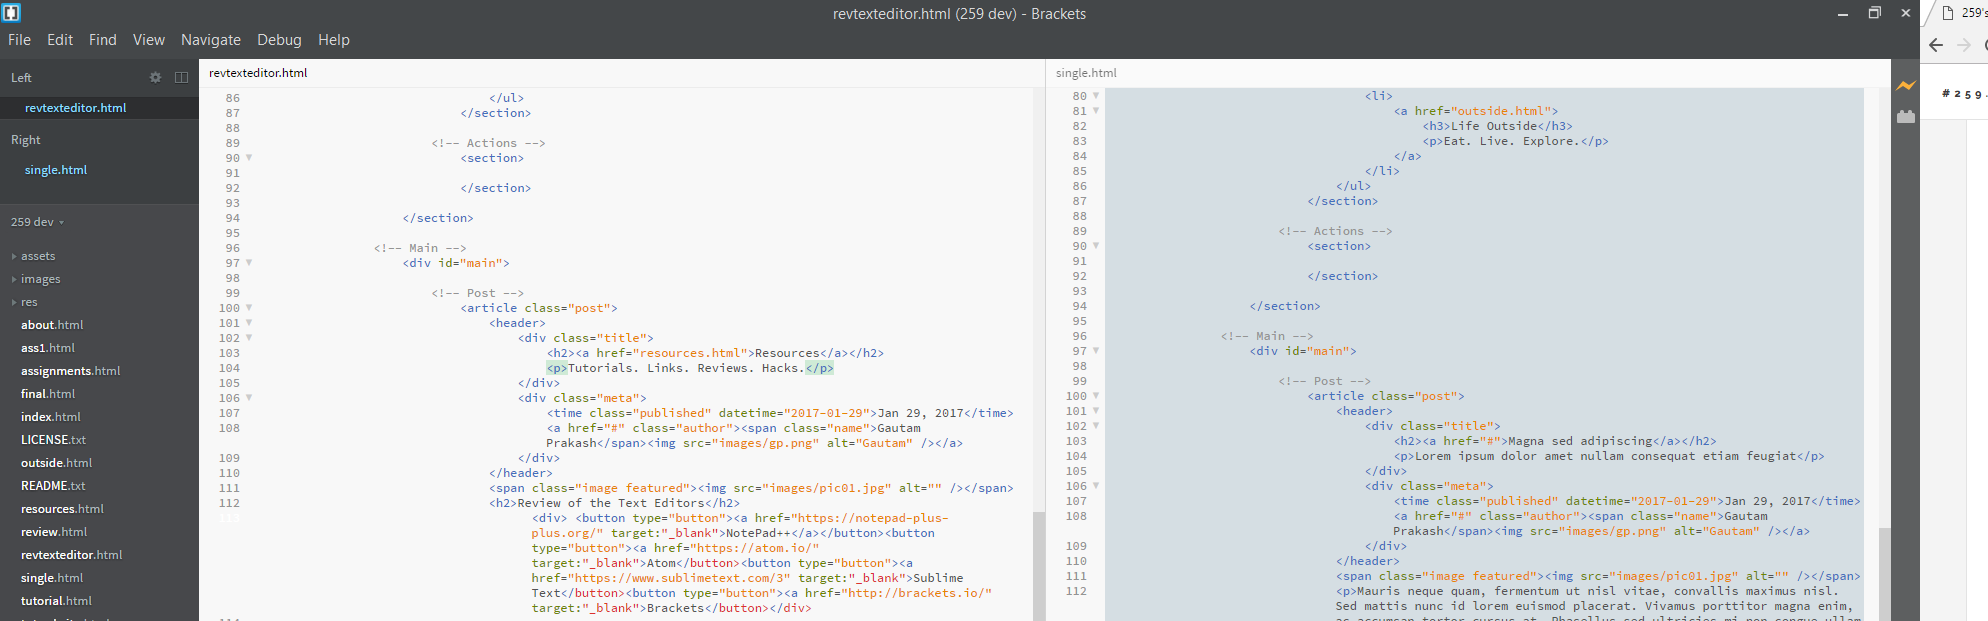This screenshot has height=621, width=1988.
Task: Collapse fold at line 90 left pane
Action: [x=249, y=158]
